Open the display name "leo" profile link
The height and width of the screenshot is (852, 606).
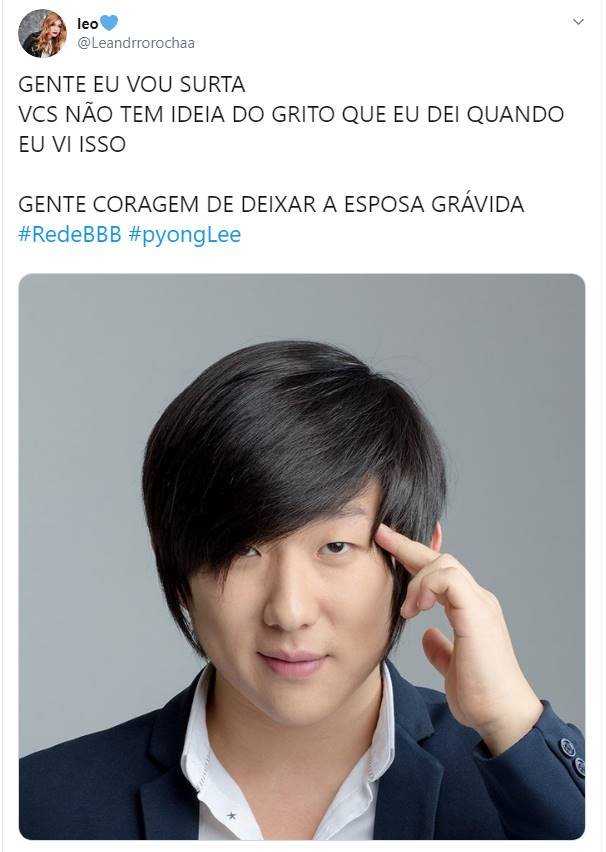pyautogui.click(x=88, y=23)
